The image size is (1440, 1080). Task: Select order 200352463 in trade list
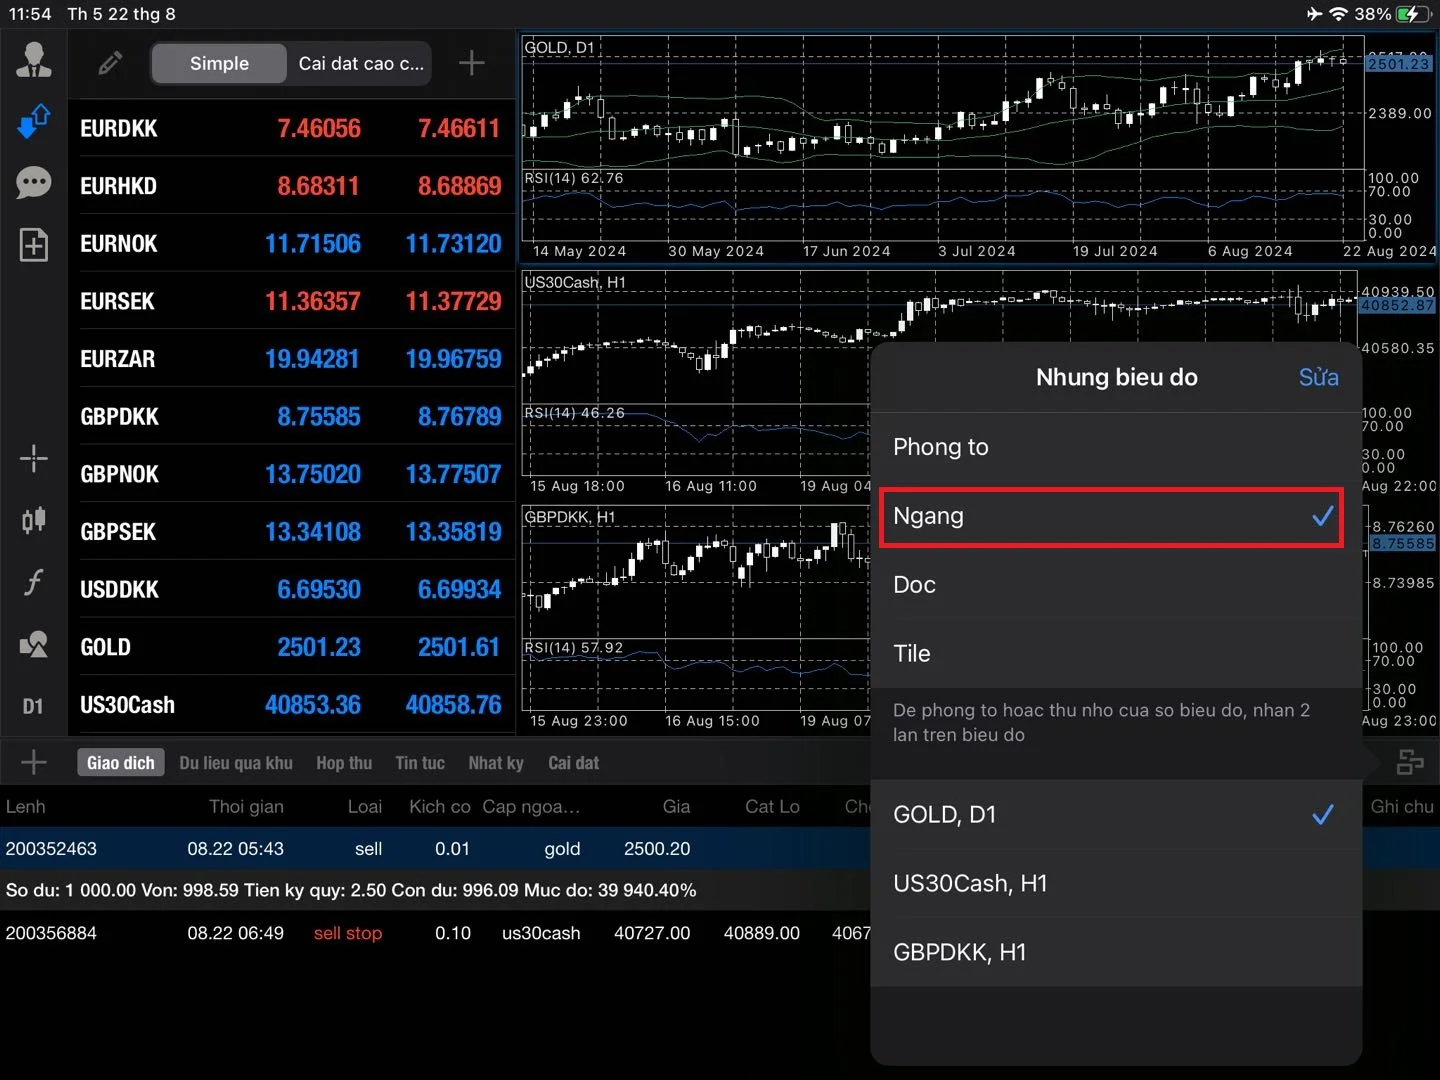[x=435, y=849]
